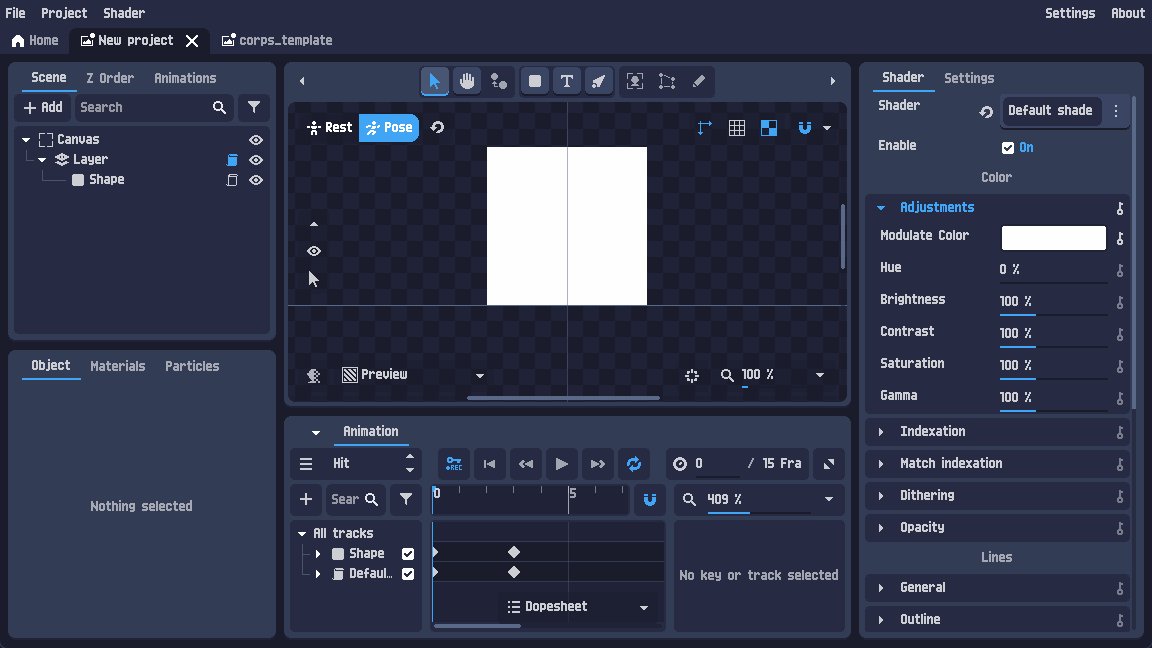
Task: Switch to Pose mode
Action: click(389, 127)
